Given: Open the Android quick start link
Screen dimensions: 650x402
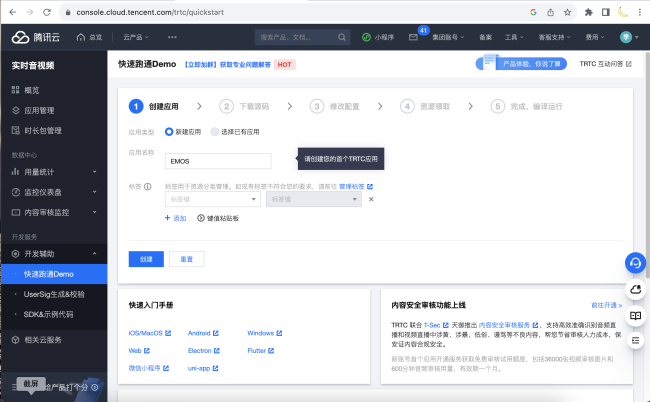Looking at the screenshot, I should point(203,333).
